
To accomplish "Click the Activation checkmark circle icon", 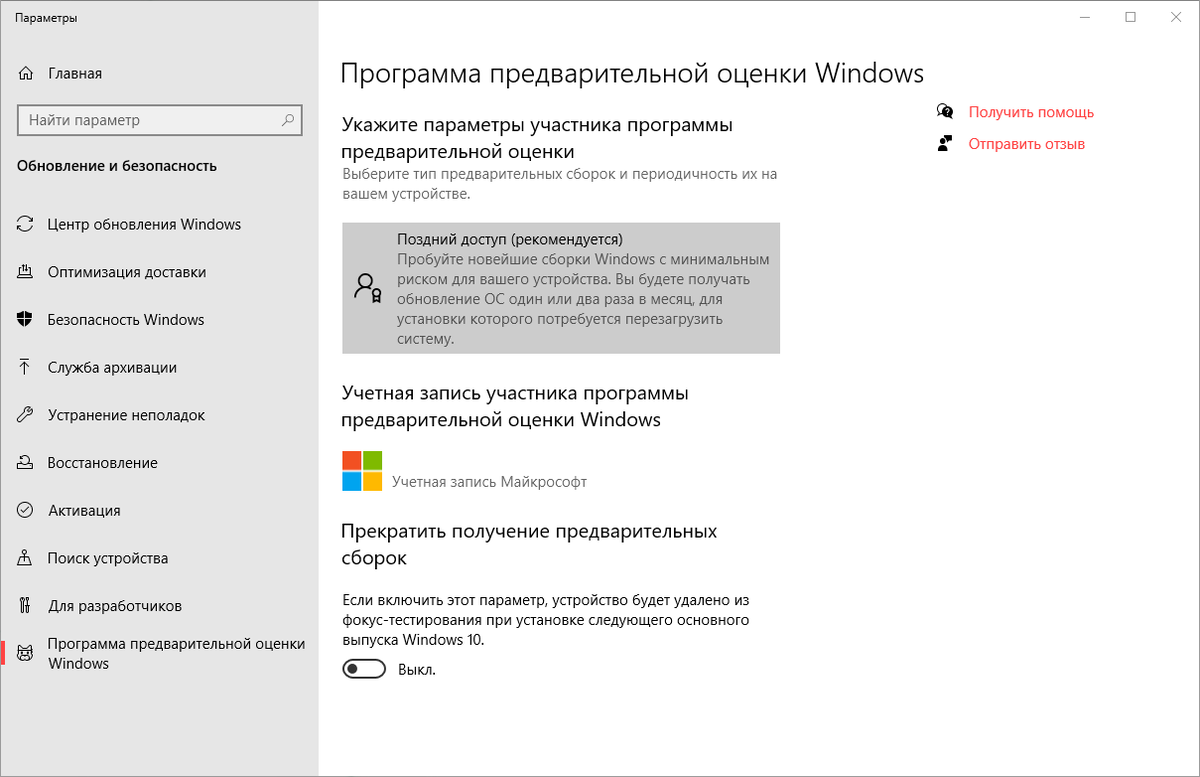I will click(26, 510).
